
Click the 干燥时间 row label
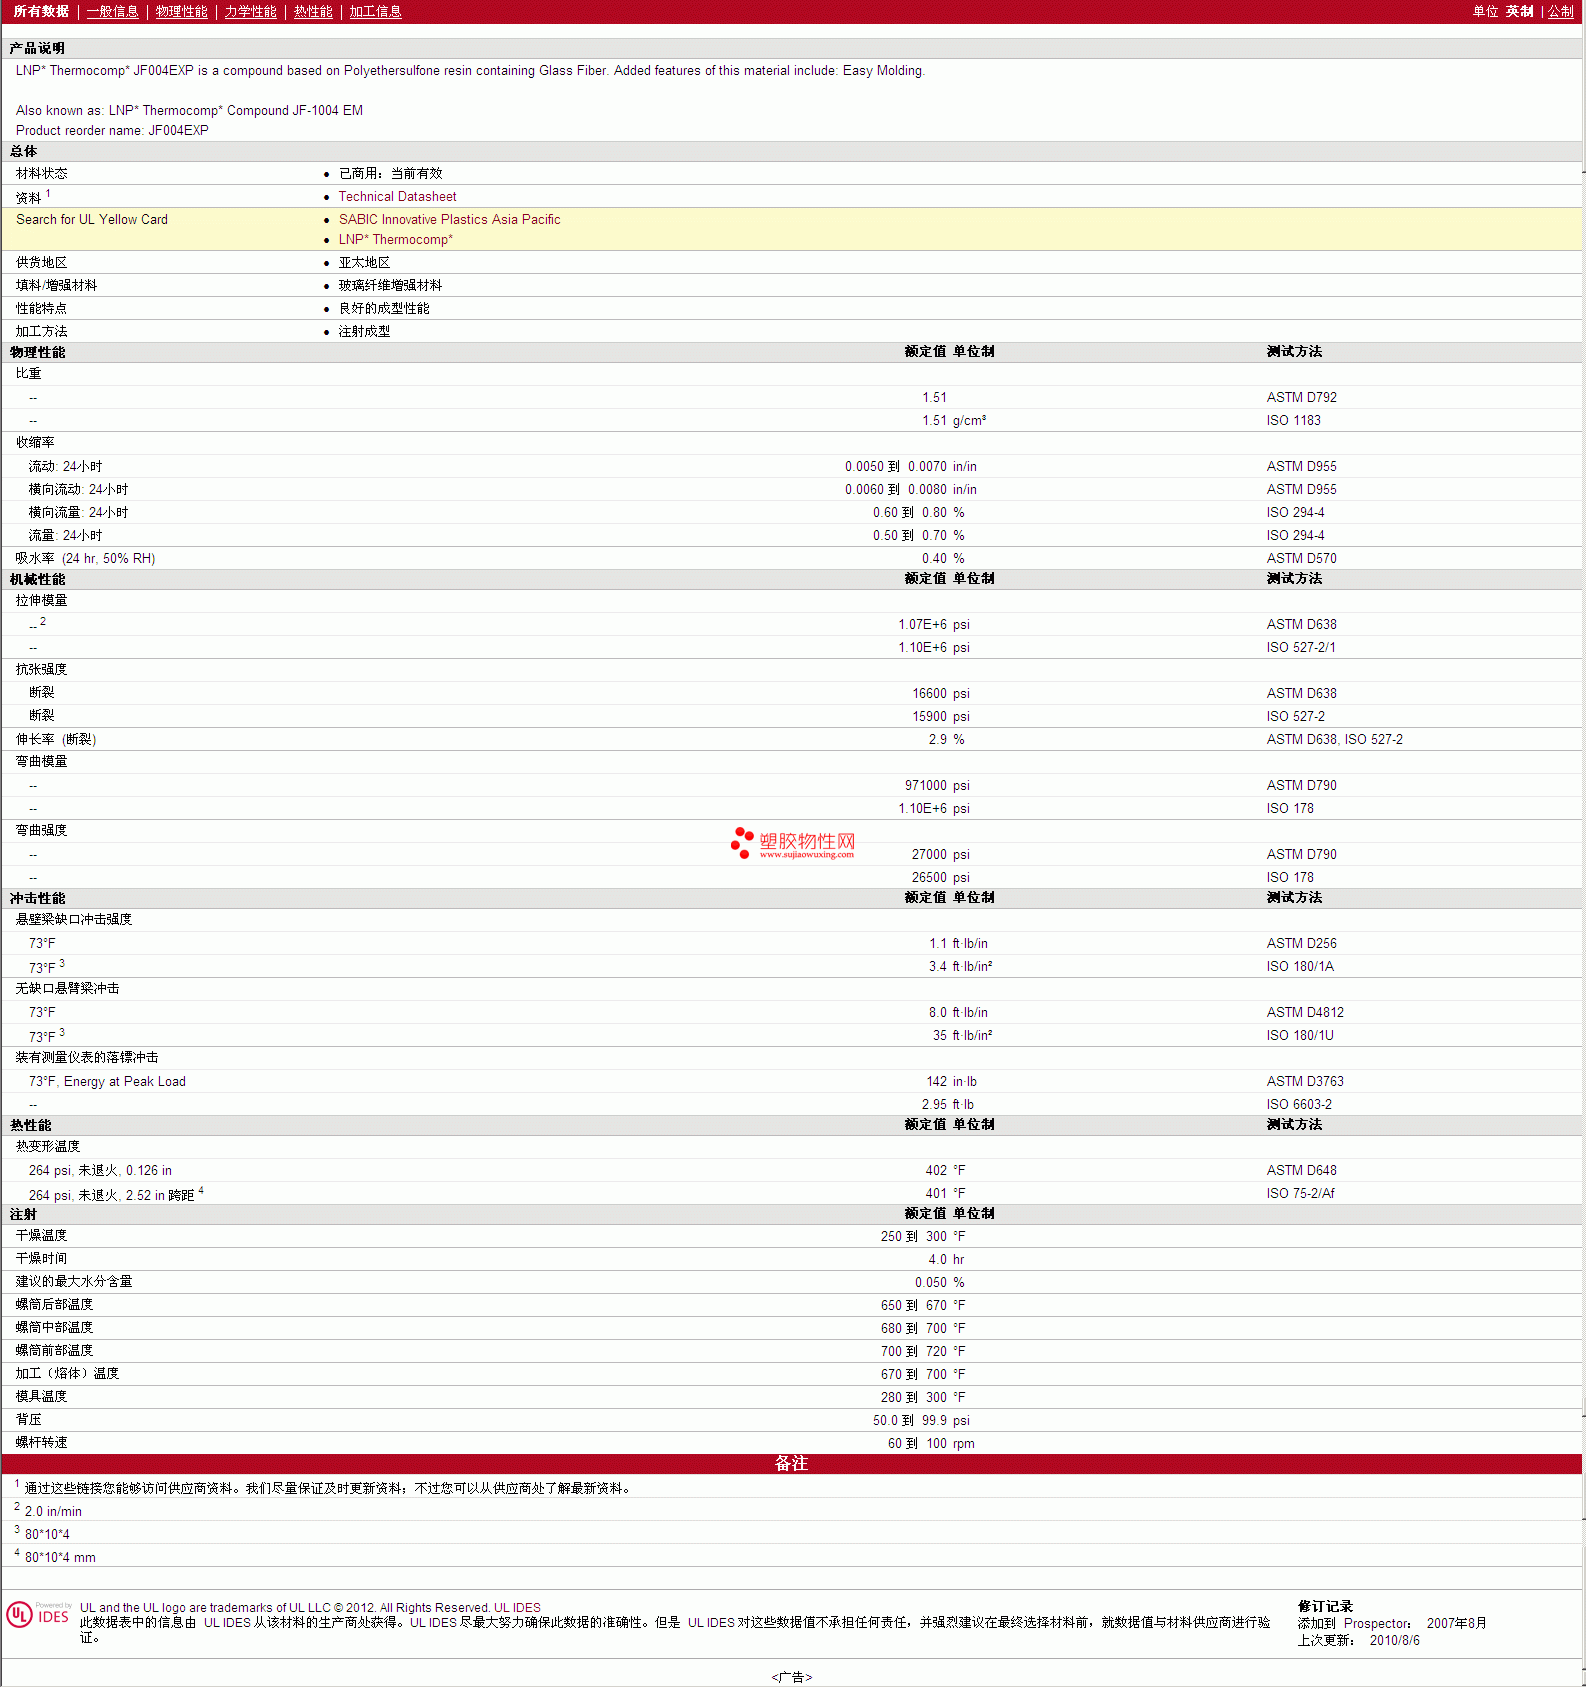[41, 1259]
